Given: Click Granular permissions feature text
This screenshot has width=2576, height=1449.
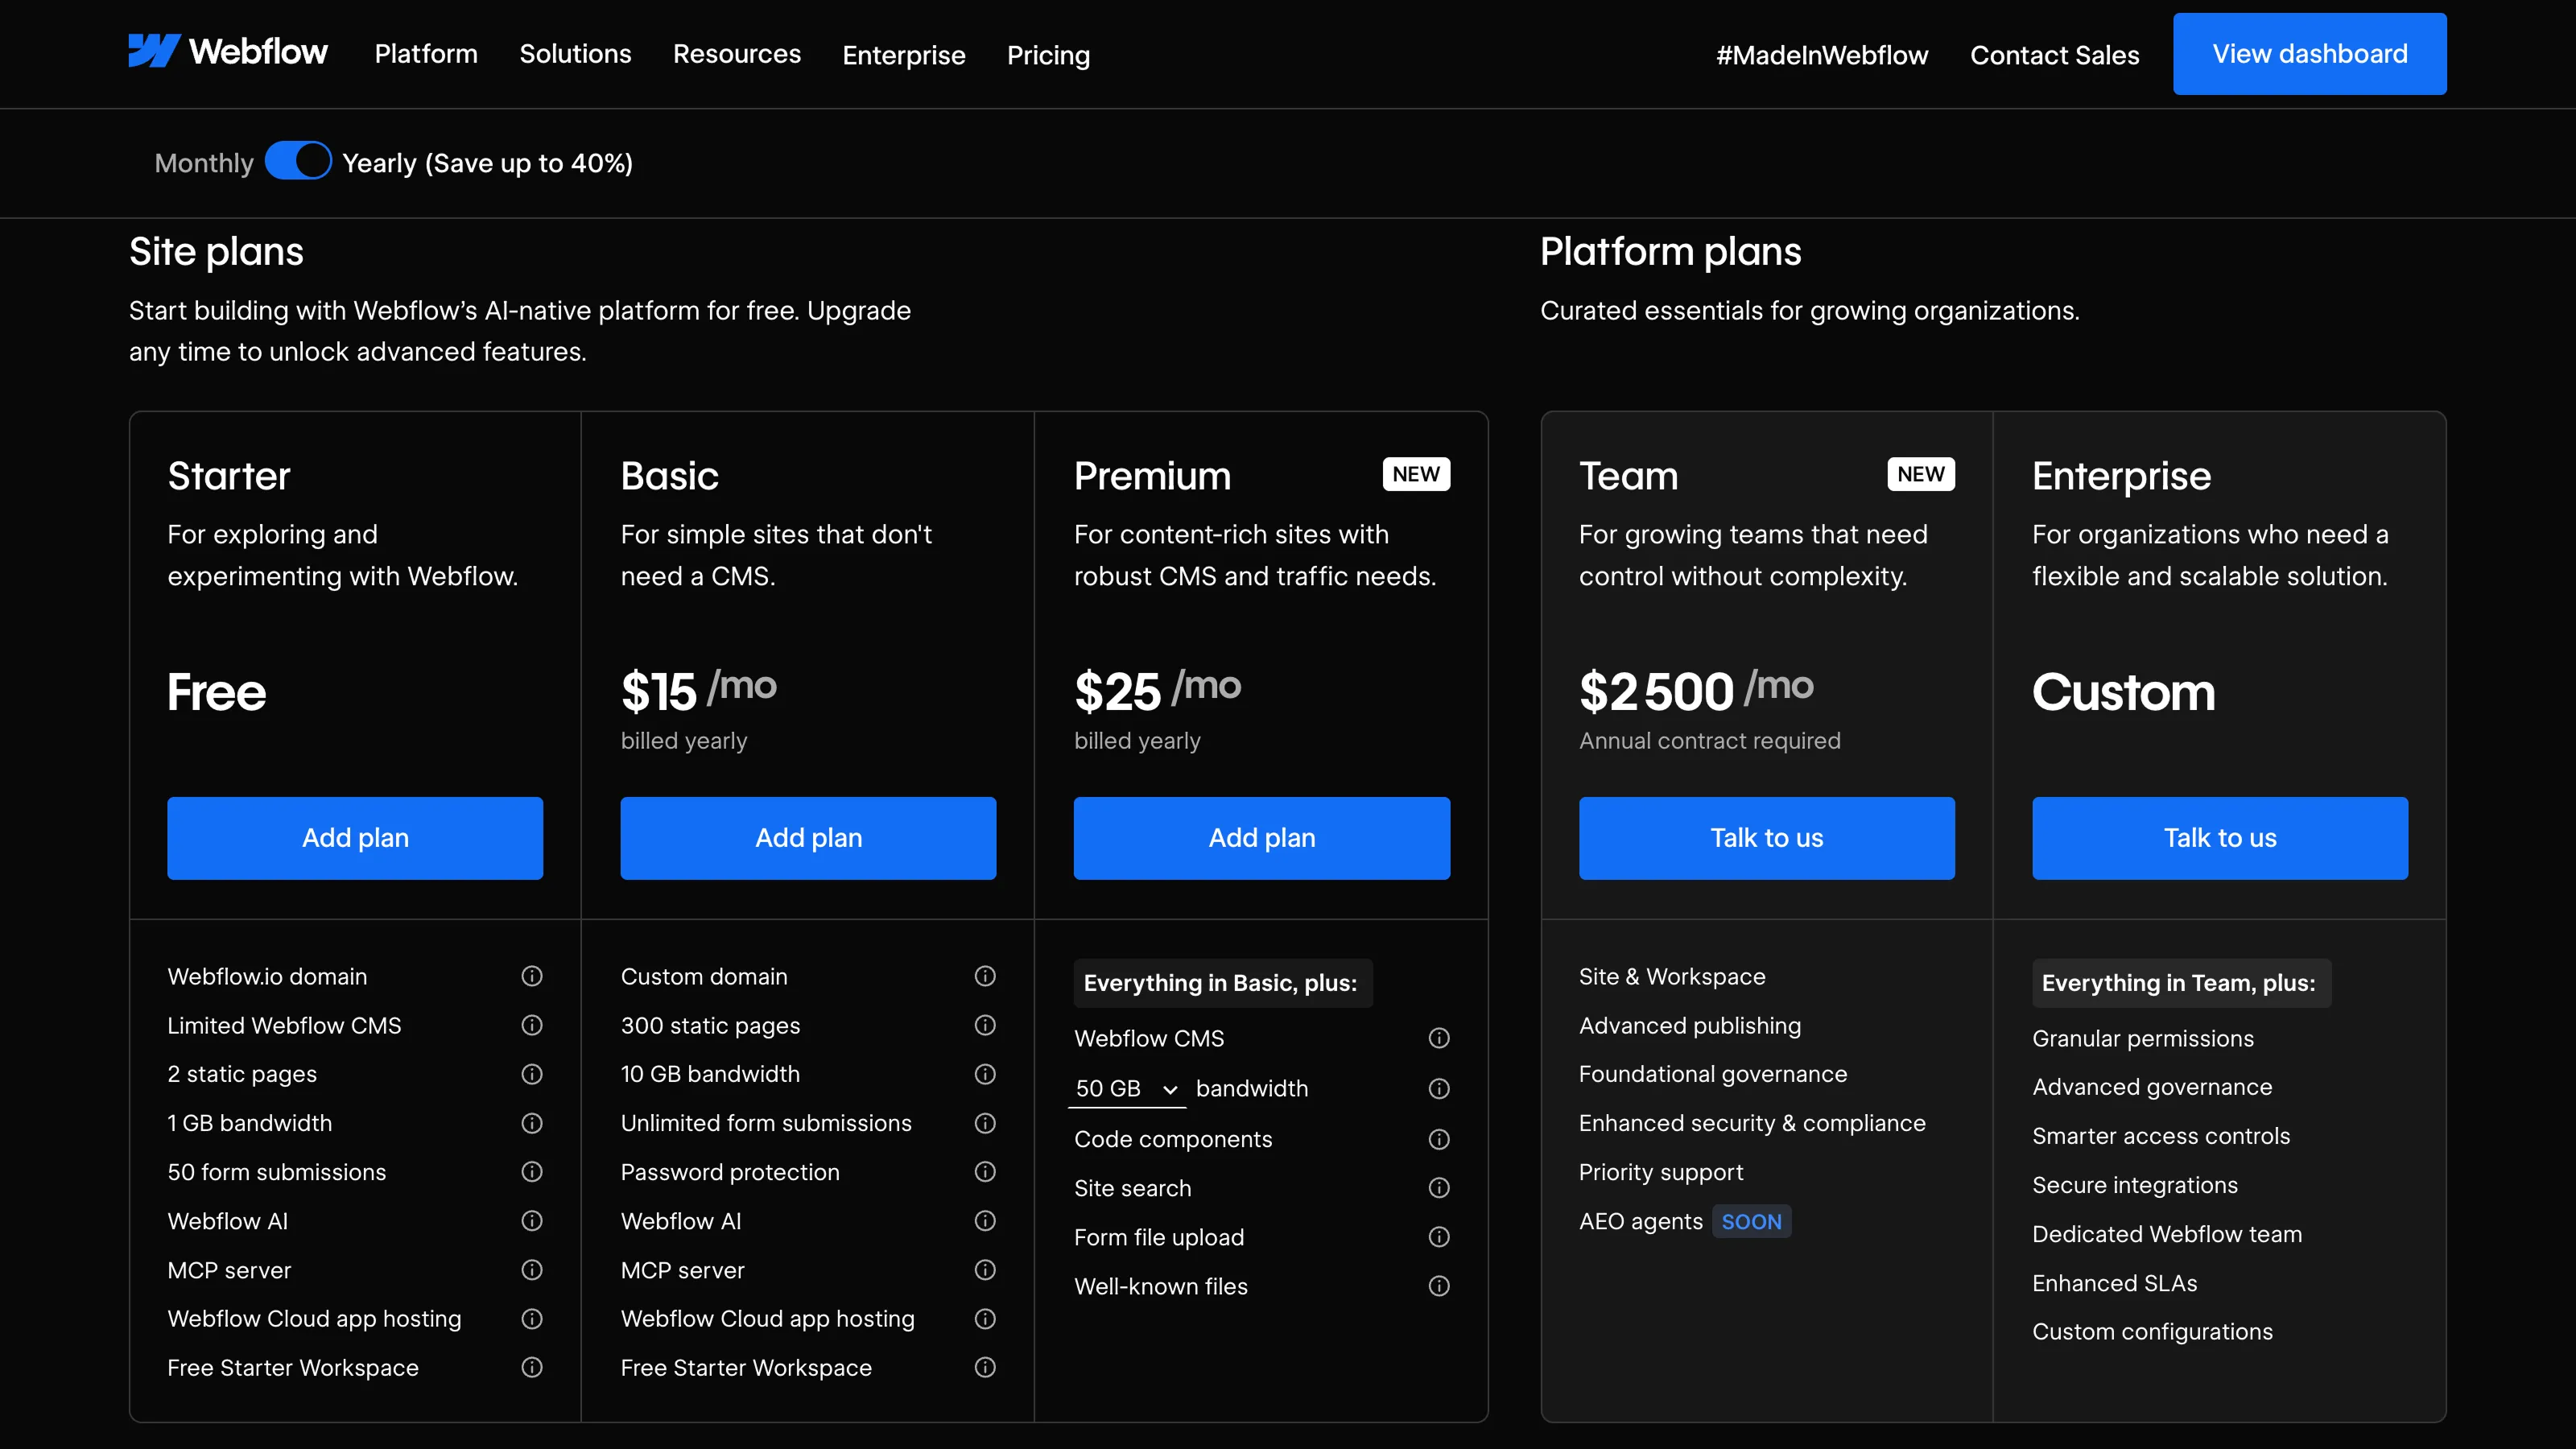Looking at the screenshot, I should tap(2143, 1038).
